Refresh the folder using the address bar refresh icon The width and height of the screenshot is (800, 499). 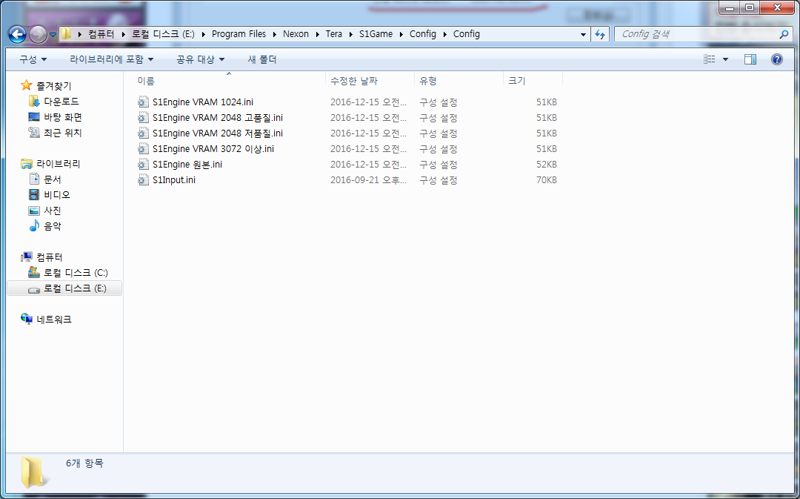click(x=600, y=34)
